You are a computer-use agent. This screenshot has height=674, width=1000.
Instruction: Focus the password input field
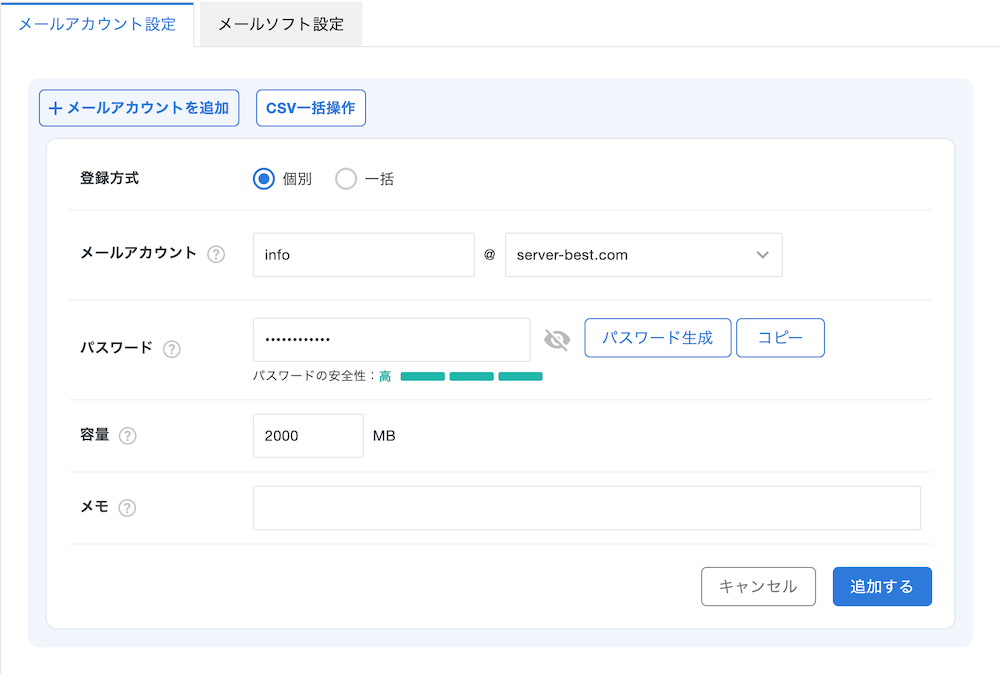click(x=392, y=340)
